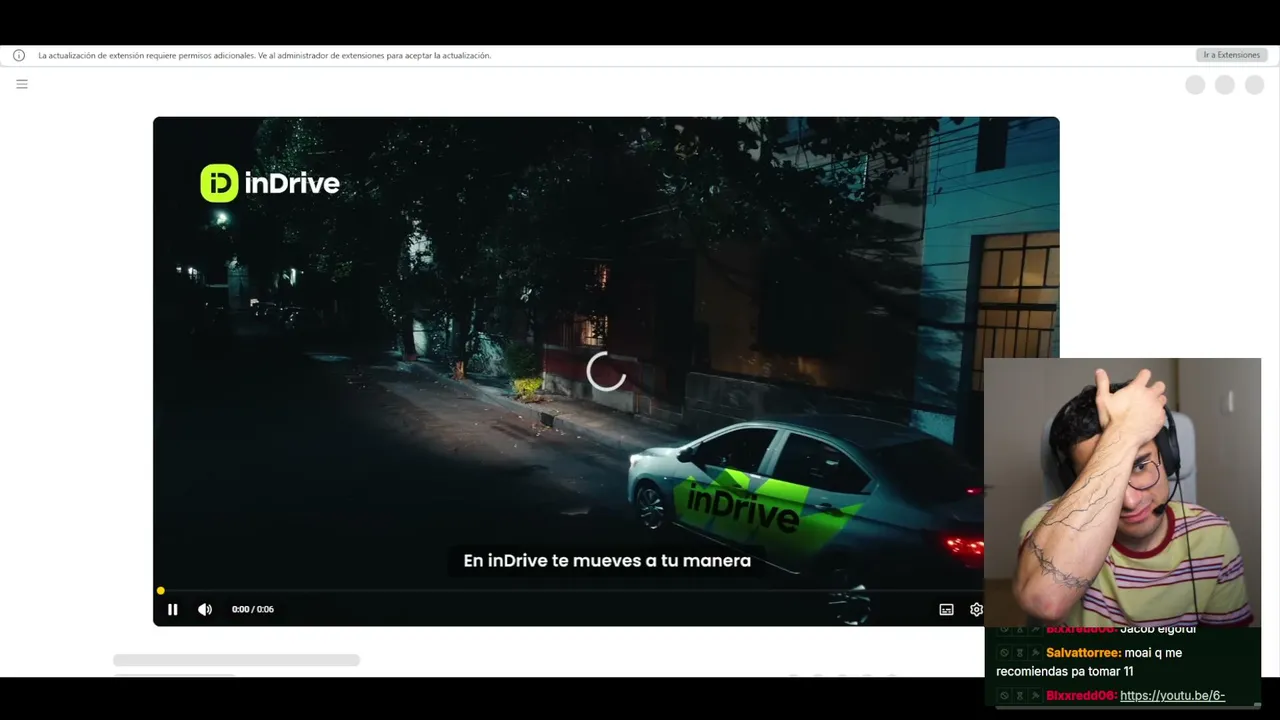Click the "Ir a Extensiones" button
1280x720 pixels.
[1231, 55]
